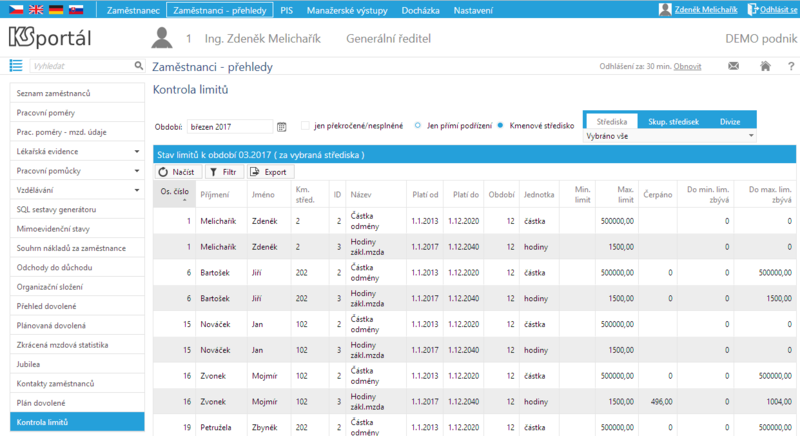Open messages via the envelope icon
Viewport: 800px width, 436px height.
(733, 66)
